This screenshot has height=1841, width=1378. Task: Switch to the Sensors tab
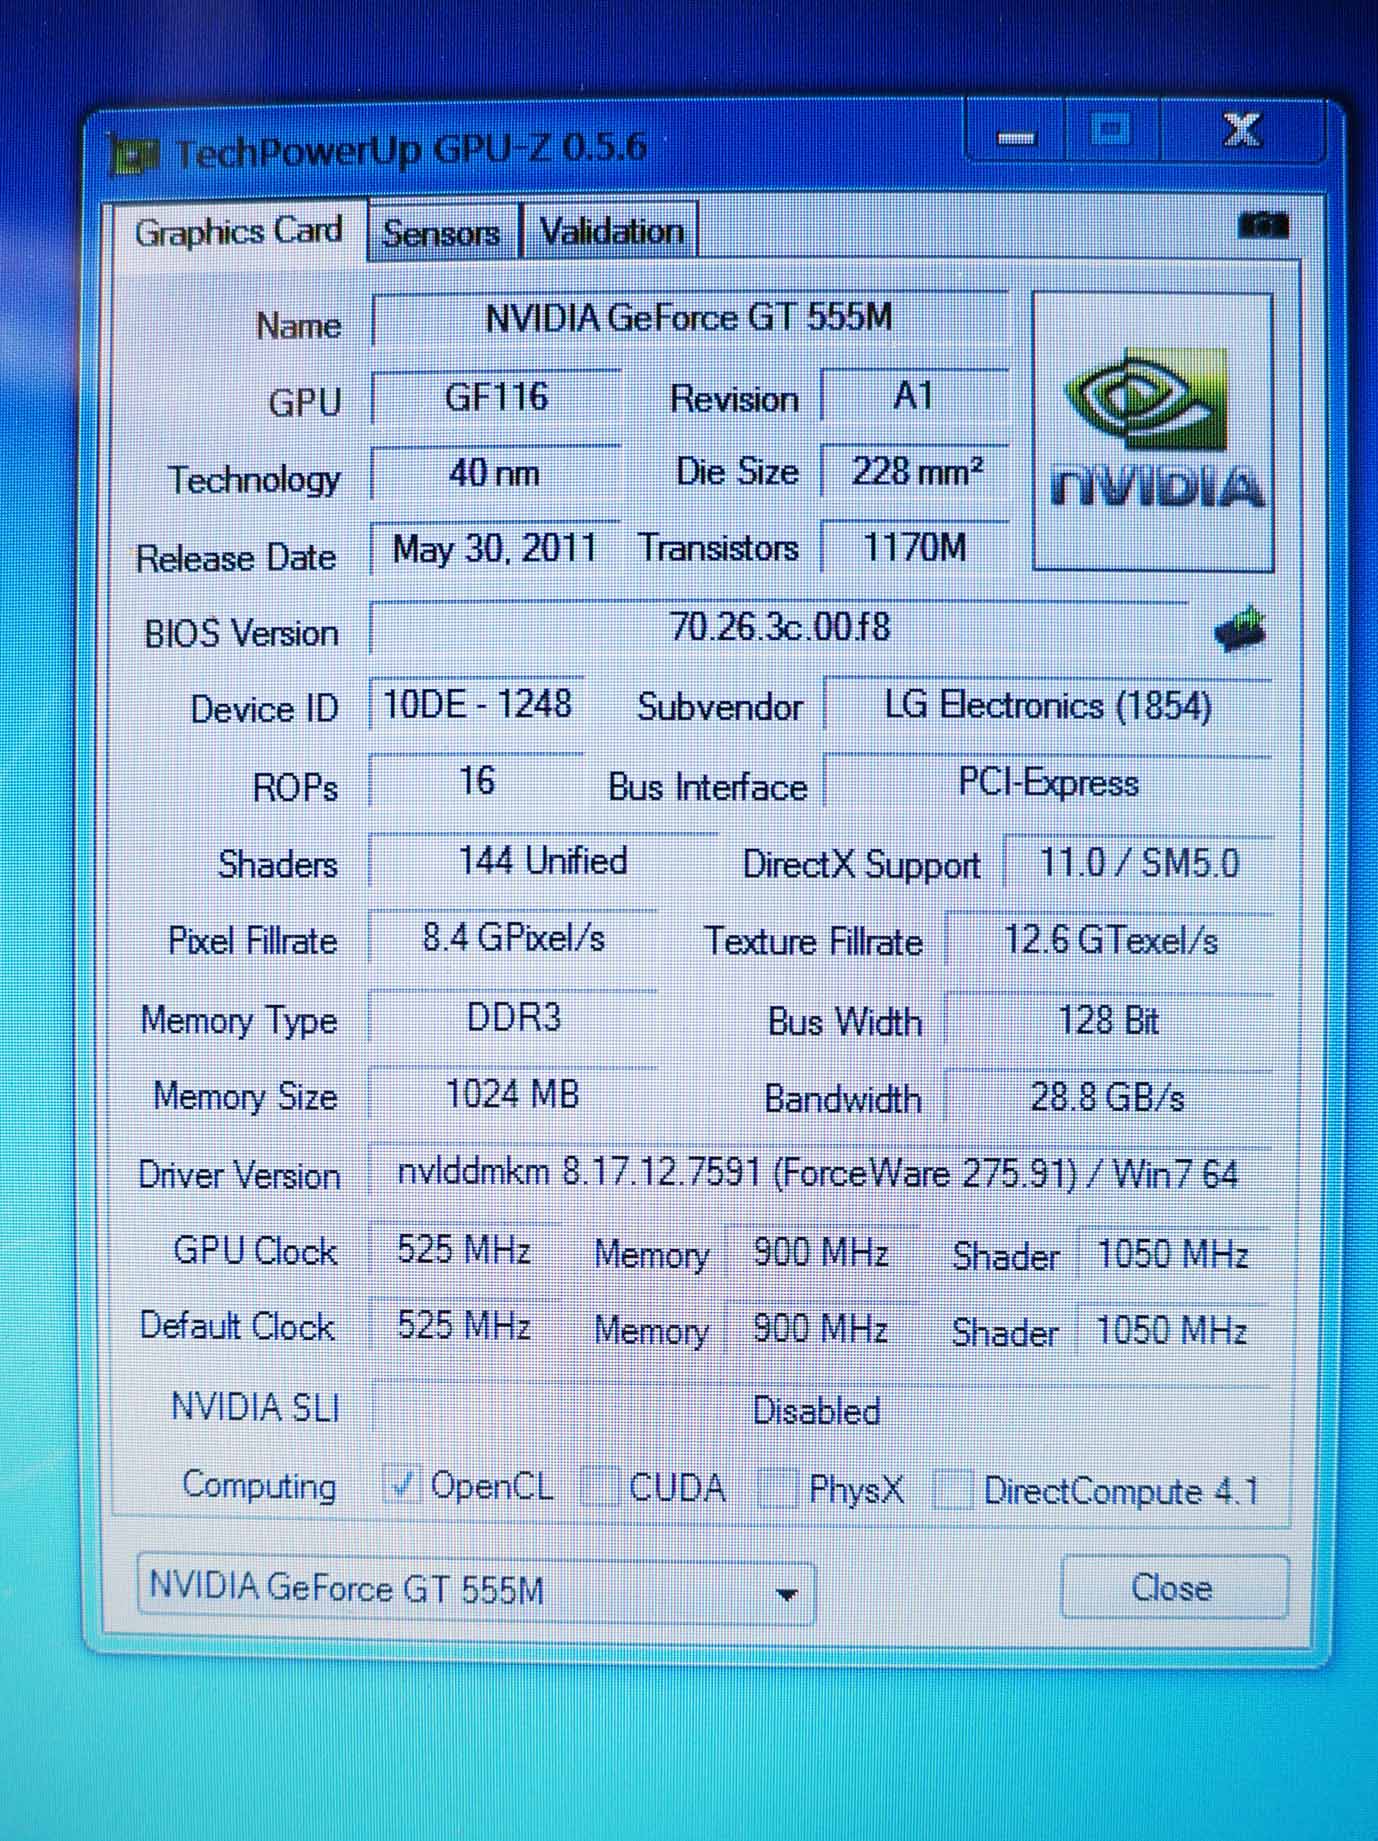pos(442,233)
